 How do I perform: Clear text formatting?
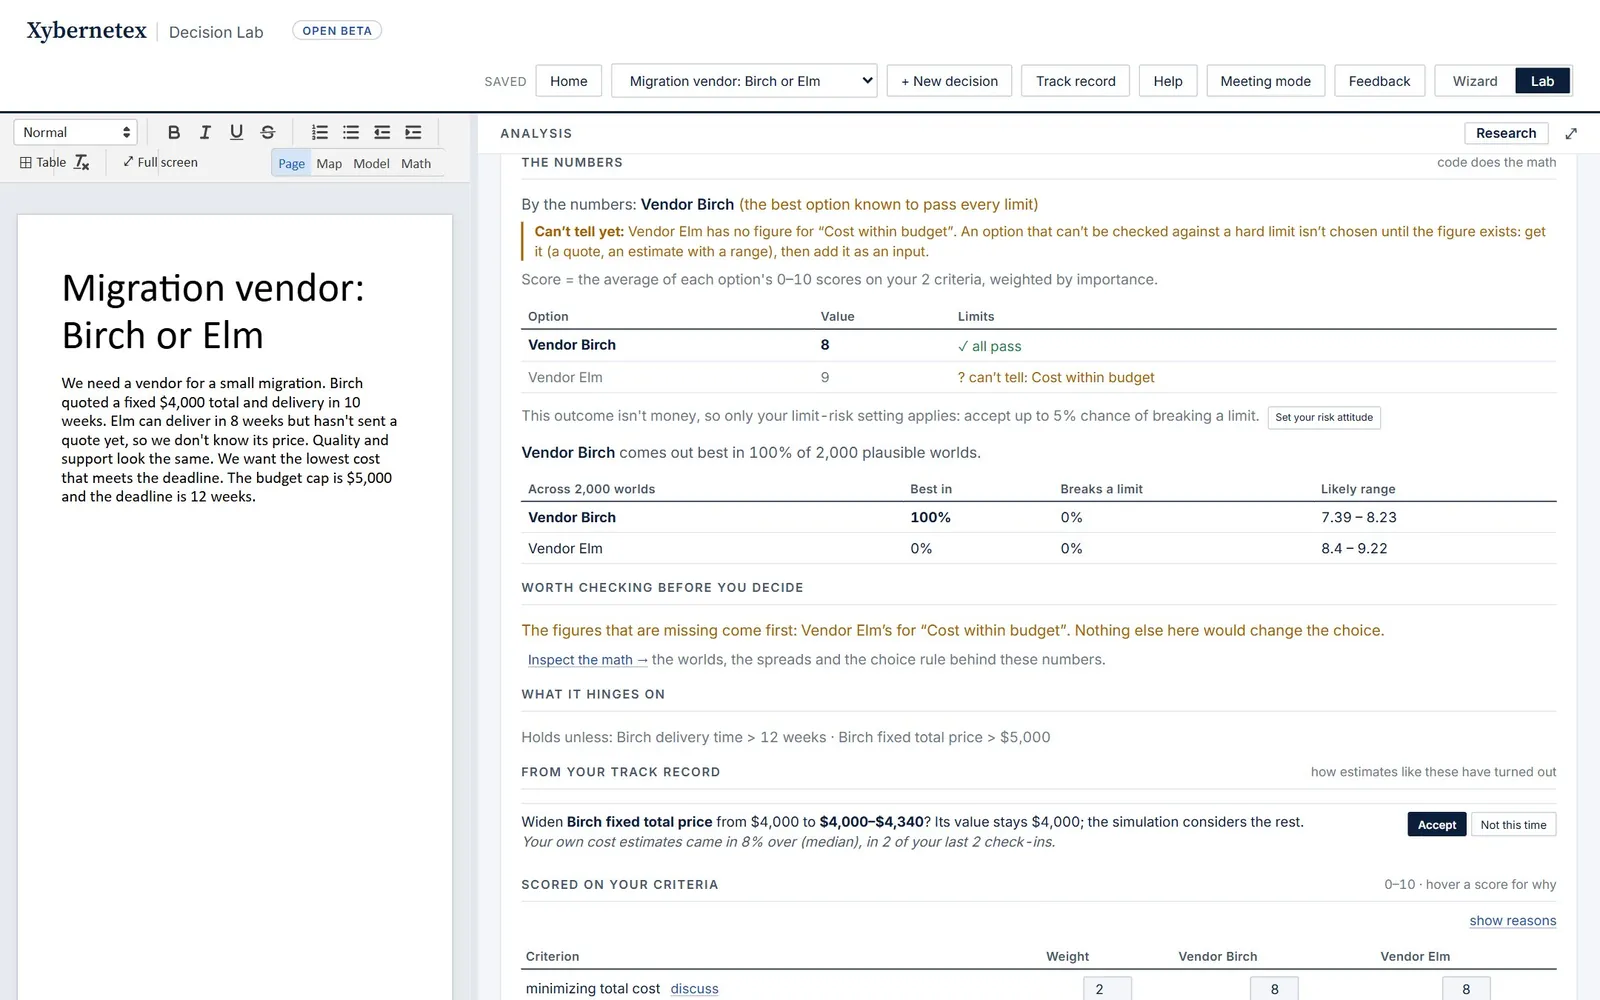click(x=82, y=162)
